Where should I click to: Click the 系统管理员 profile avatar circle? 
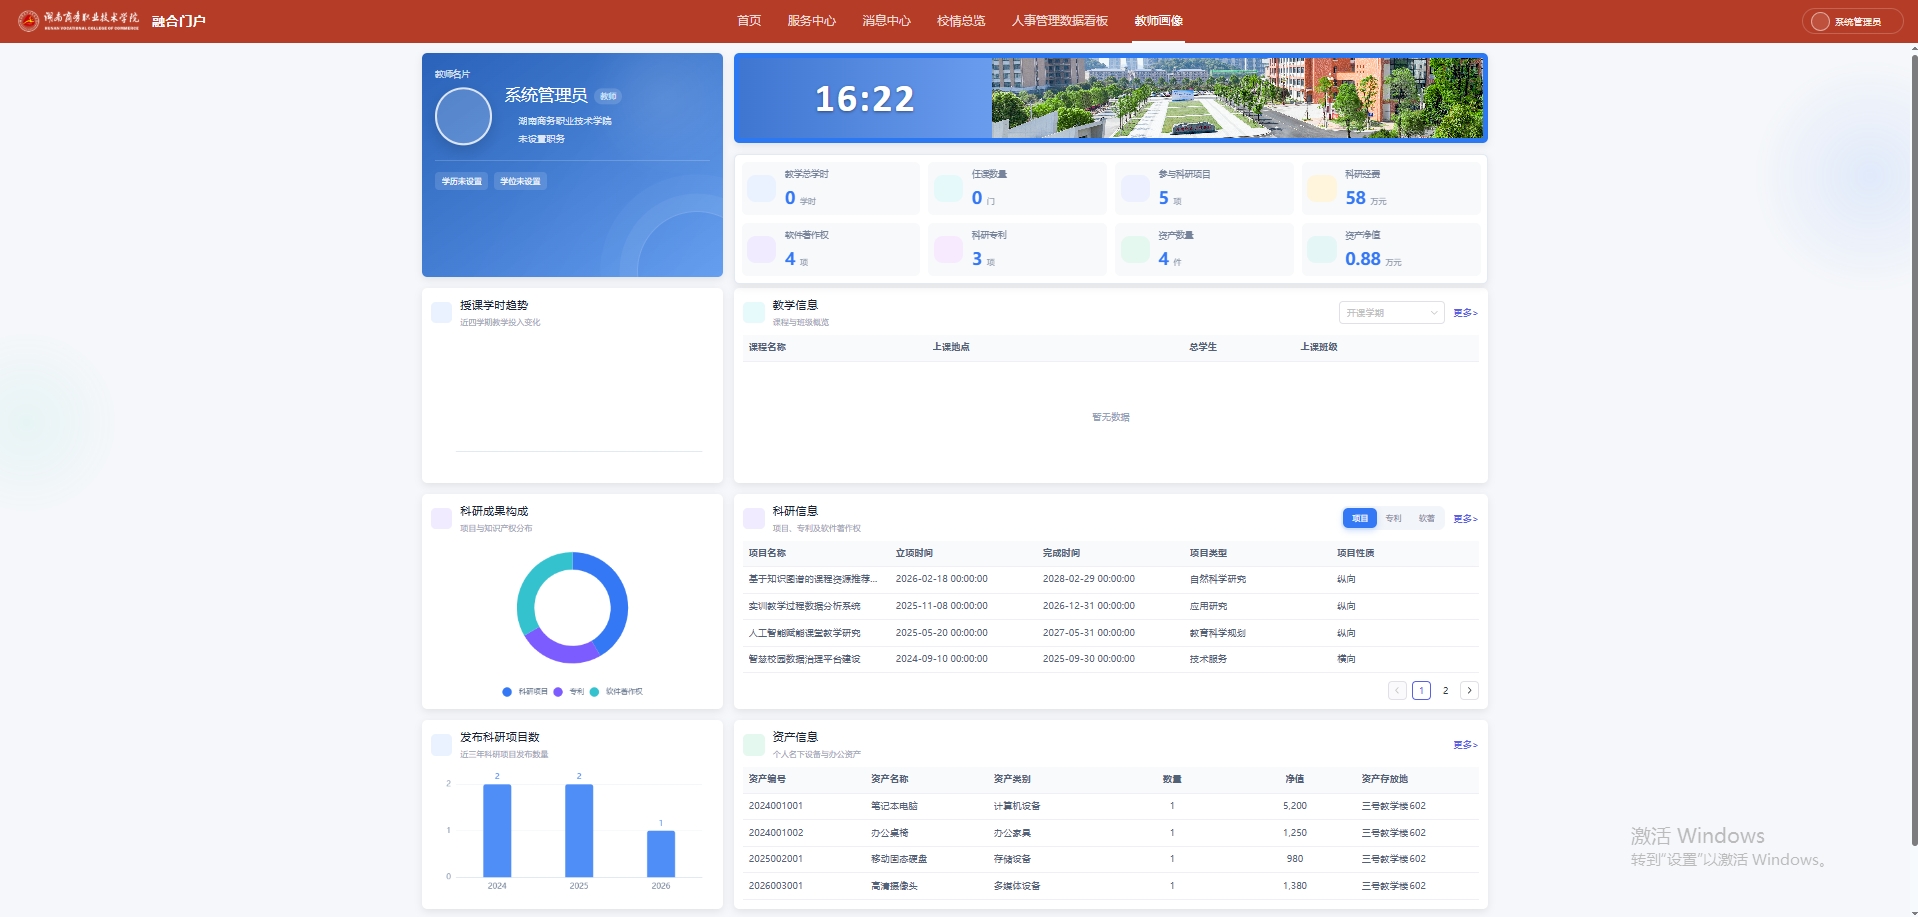[x=463, y=116]
